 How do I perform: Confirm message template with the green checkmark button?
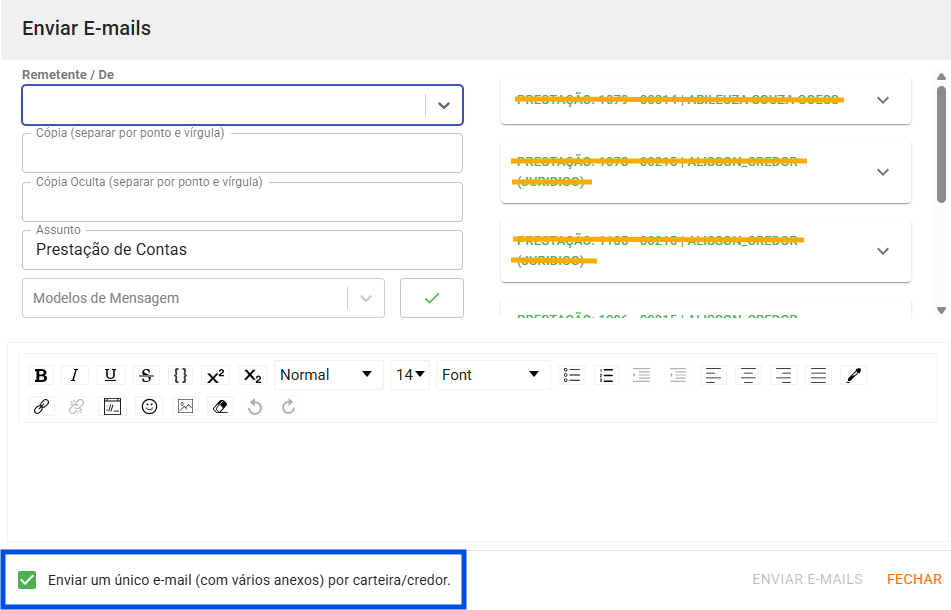pos(432,298)
